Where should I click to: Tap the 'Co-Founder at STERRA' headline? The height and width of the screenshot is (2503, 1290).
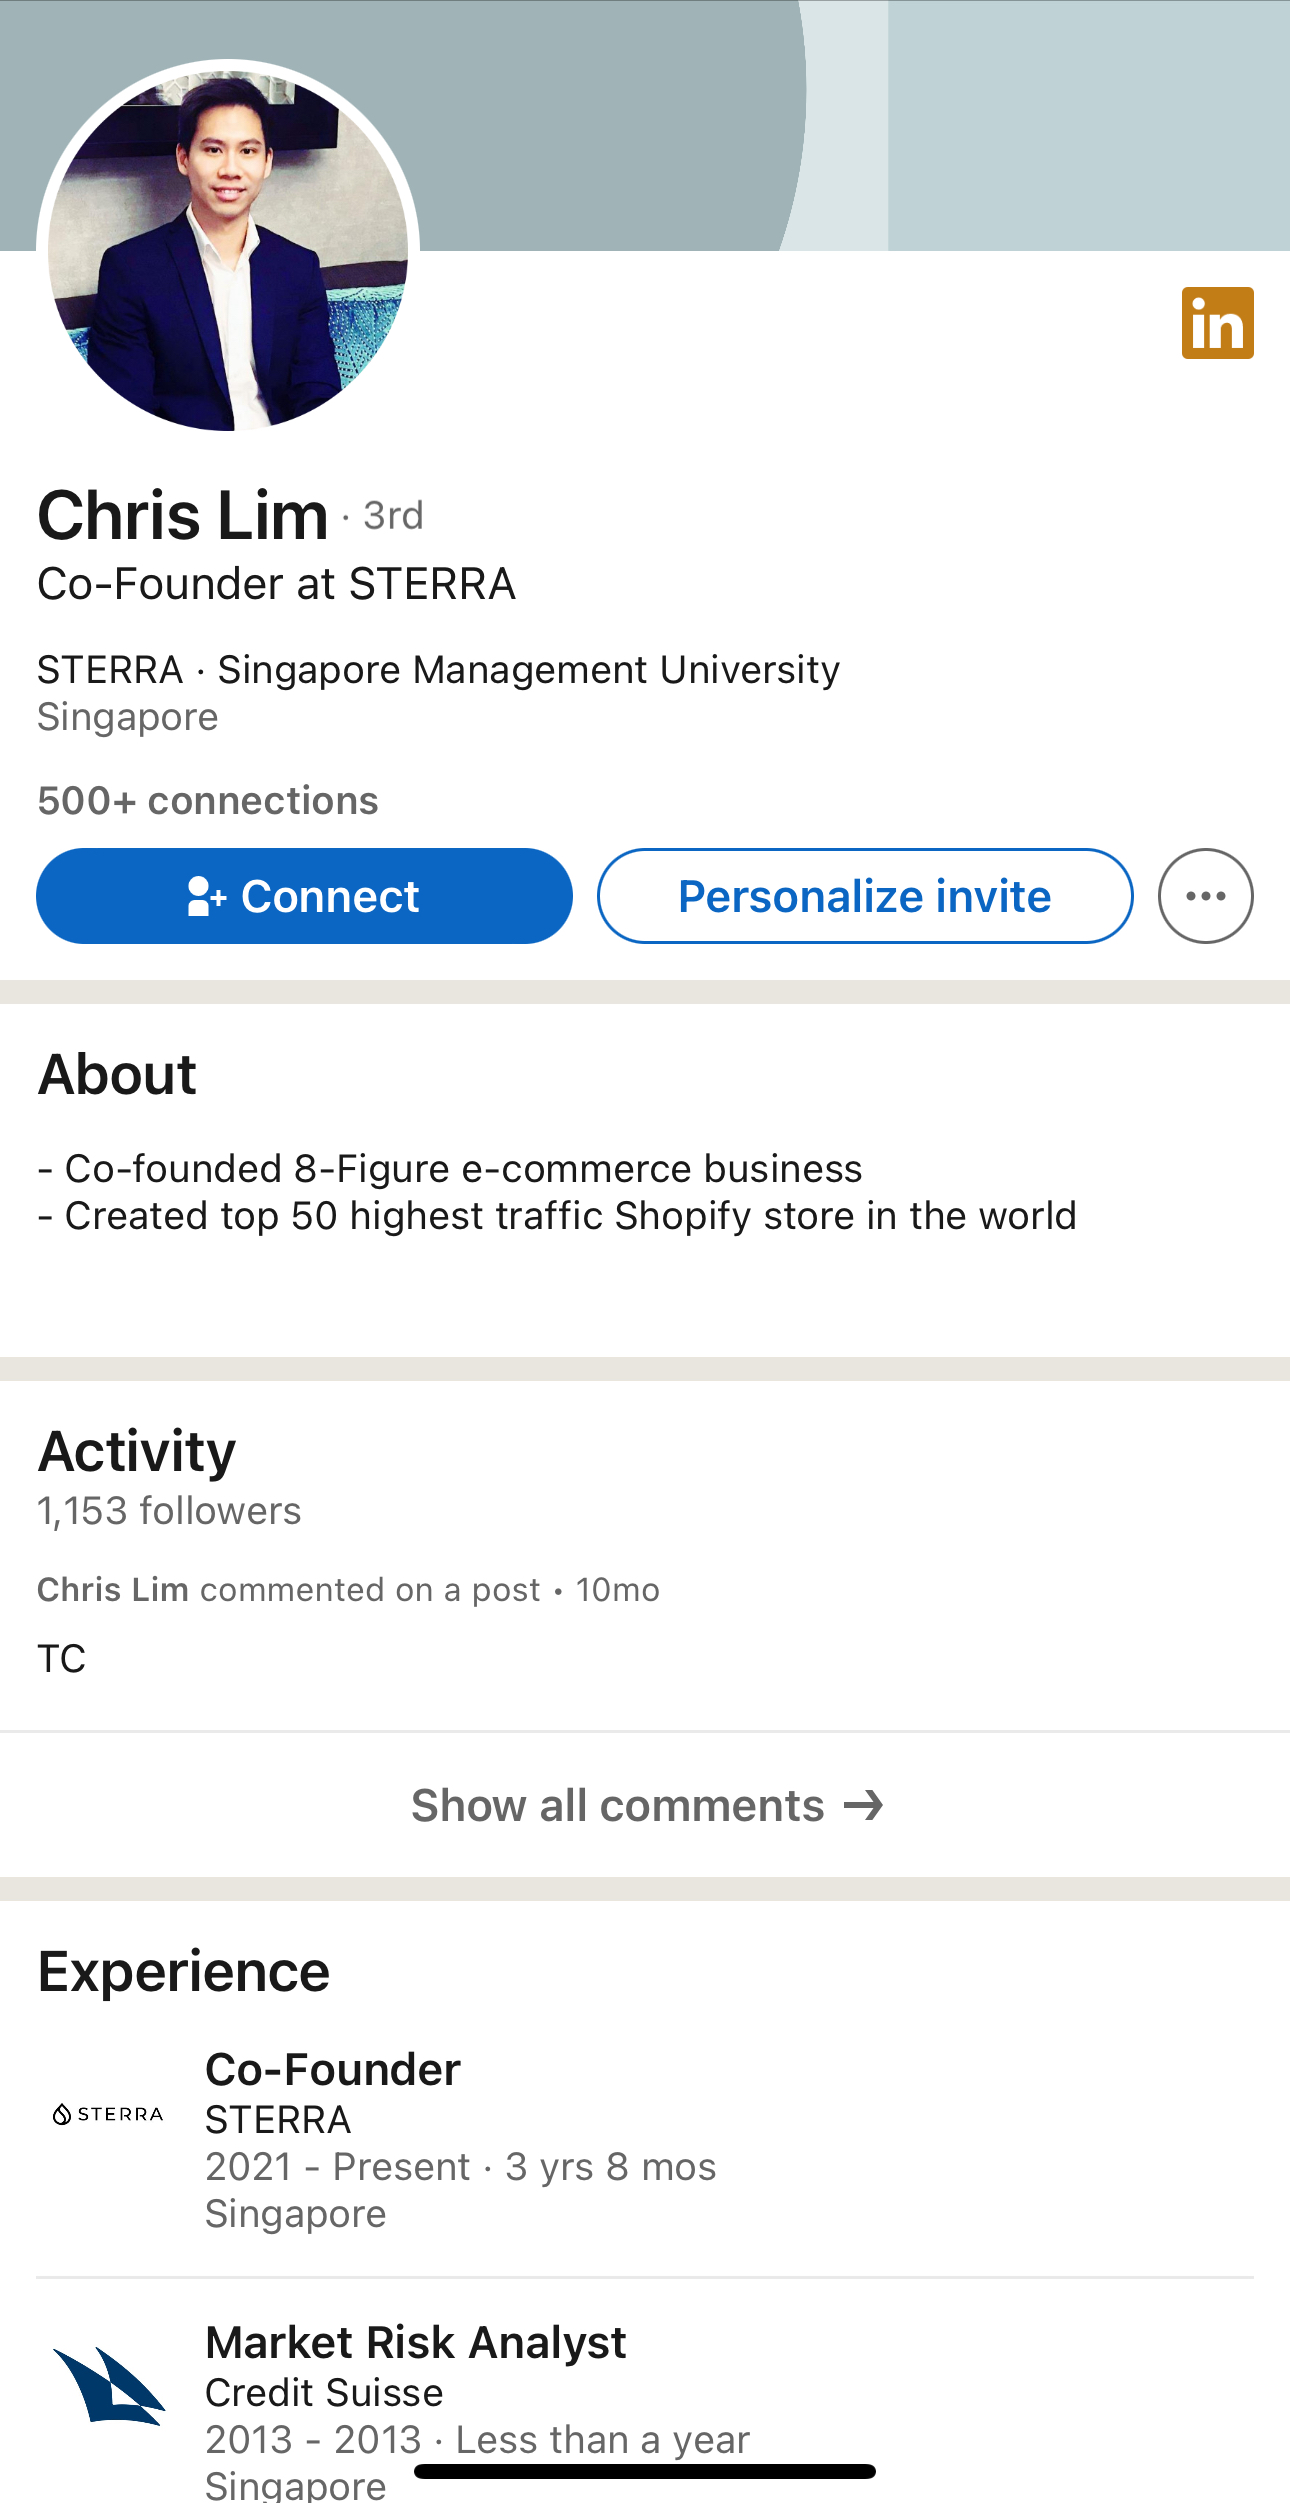coord(276,585)
